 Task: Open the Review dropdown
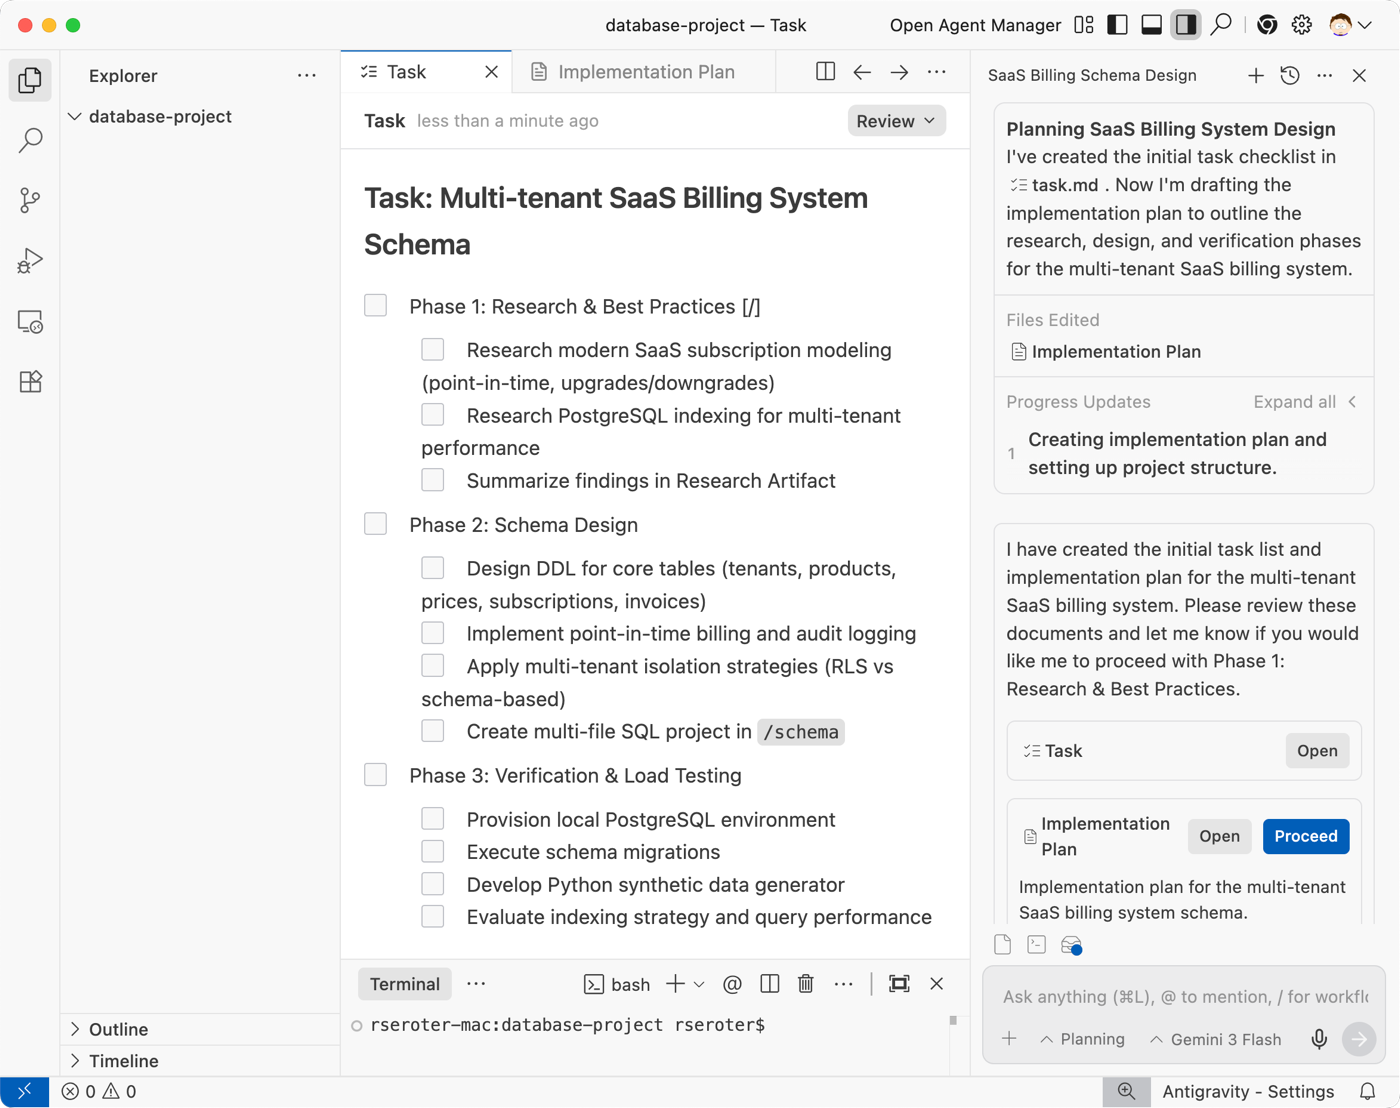point(896,121)
